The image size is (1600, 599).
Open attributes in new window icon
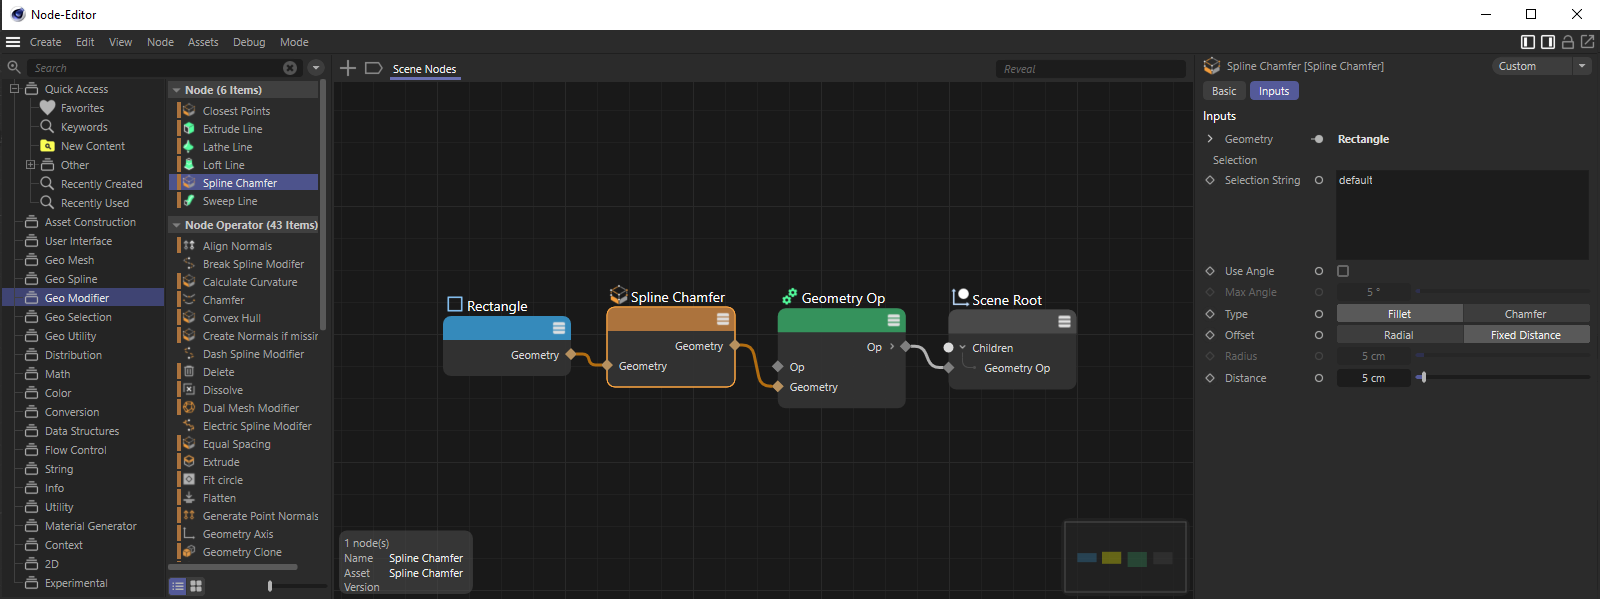(1587, 42)
